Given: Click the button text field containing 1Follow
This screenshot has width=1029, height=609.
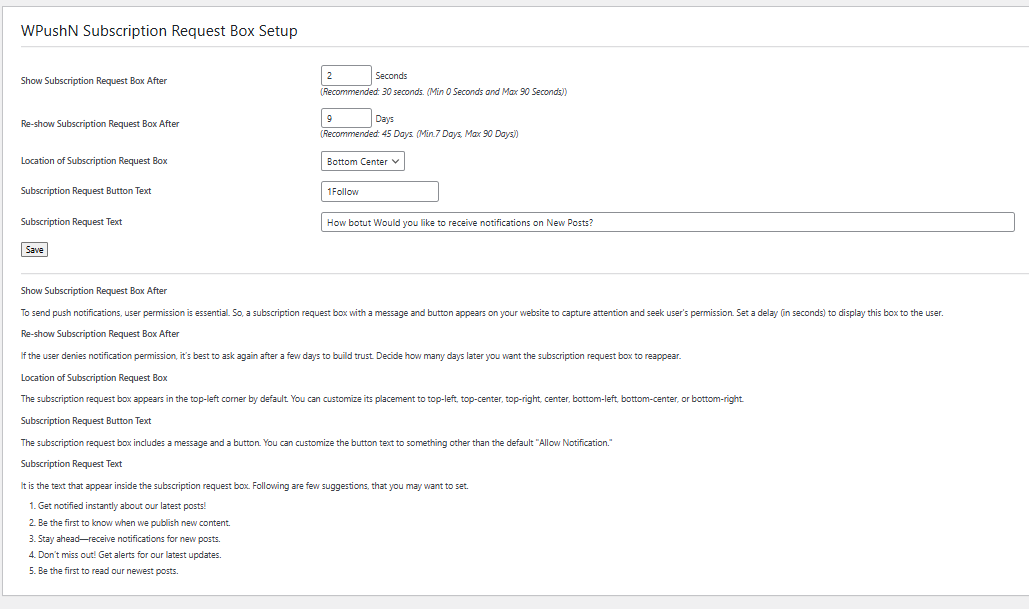Looking at the screenshot, I should [379, 192].
